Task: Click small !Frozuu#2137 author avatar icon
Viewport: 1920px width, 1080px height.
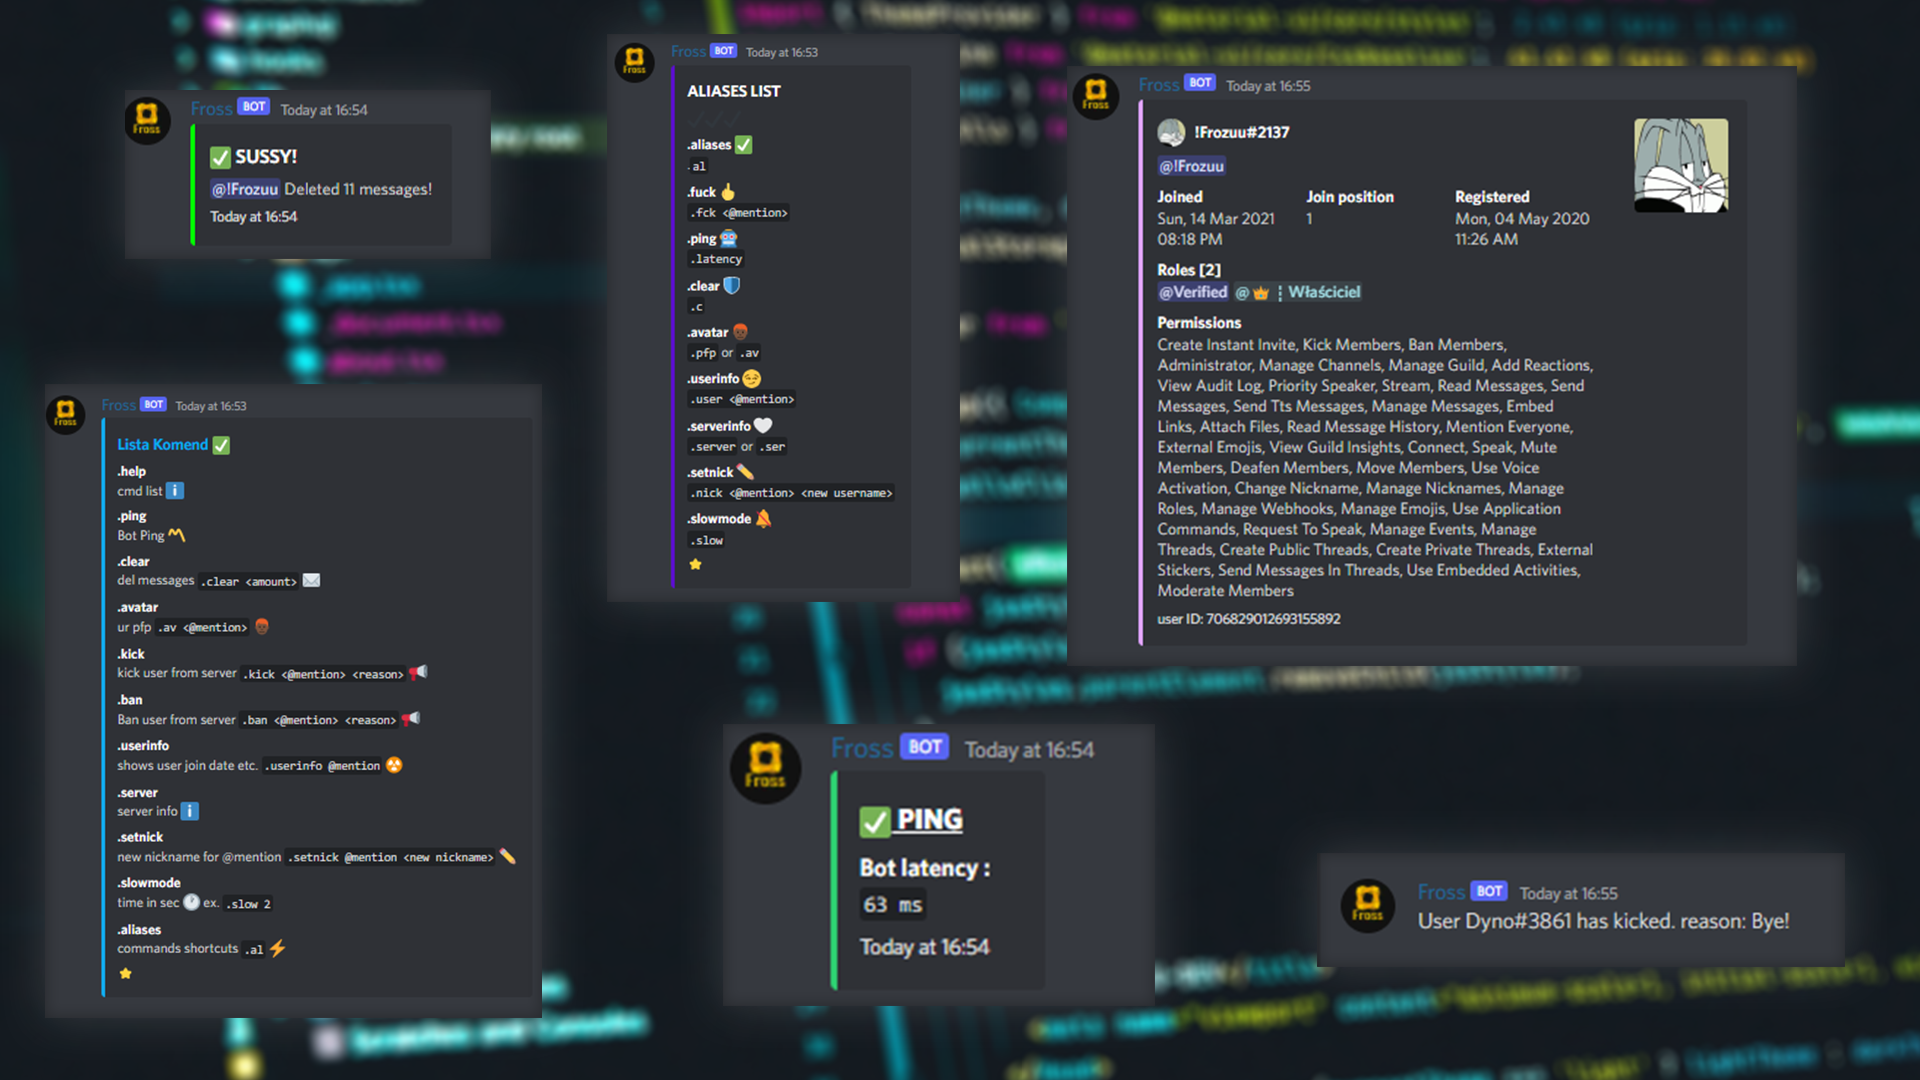Action: 1171,132
